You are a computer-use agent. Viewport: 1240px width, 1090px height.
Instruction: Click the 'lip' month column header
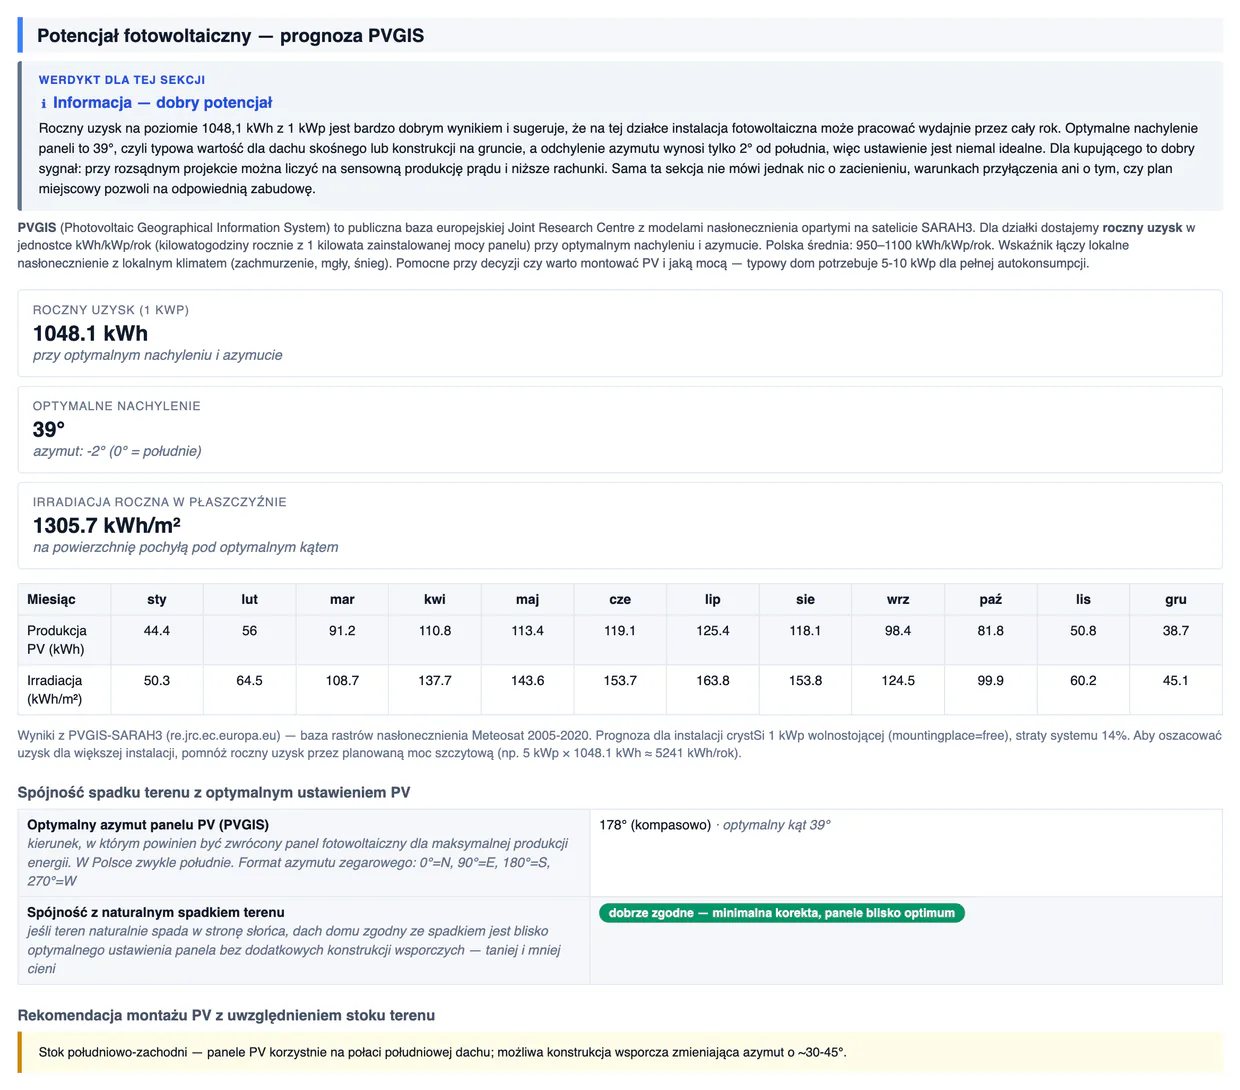pos(713,599)
